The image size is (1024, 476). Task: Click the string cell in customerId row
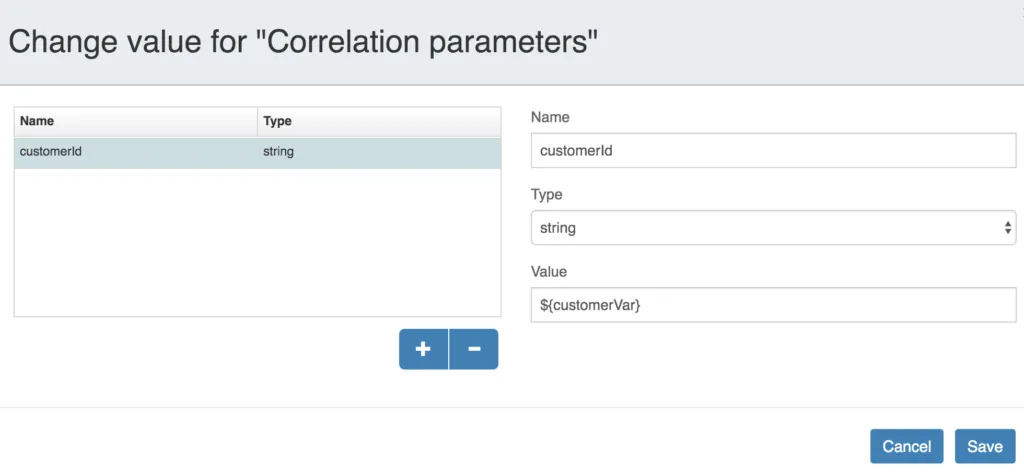[x=278, y=152]
